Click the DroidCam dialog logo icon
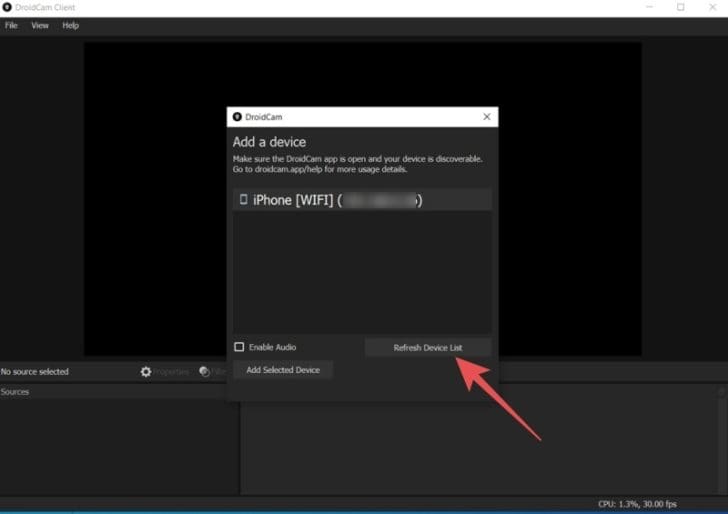 [237, 117]
